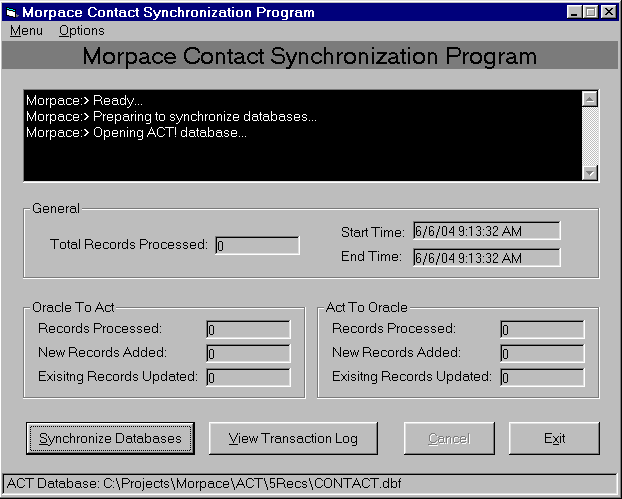622x499 pixels.
Task: Maximize the Morpace window
Action: point(590,12)
